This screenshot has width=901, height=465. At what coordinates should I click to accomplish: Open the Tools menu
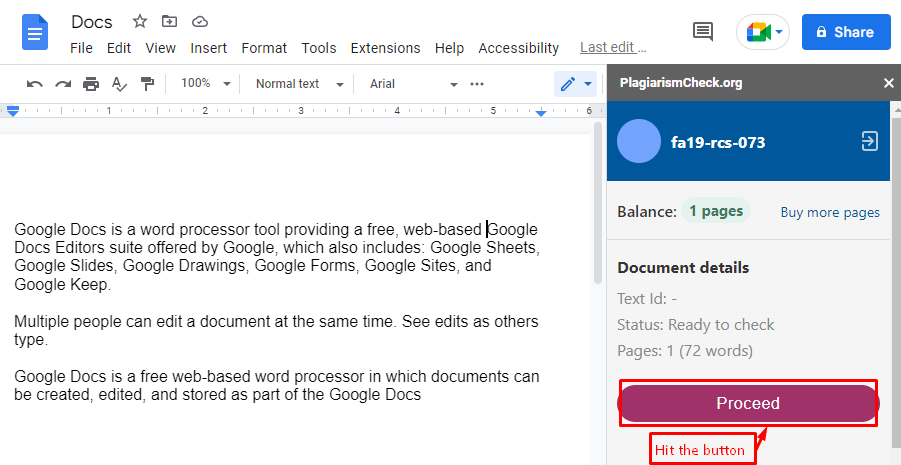(x=319, y=48)
